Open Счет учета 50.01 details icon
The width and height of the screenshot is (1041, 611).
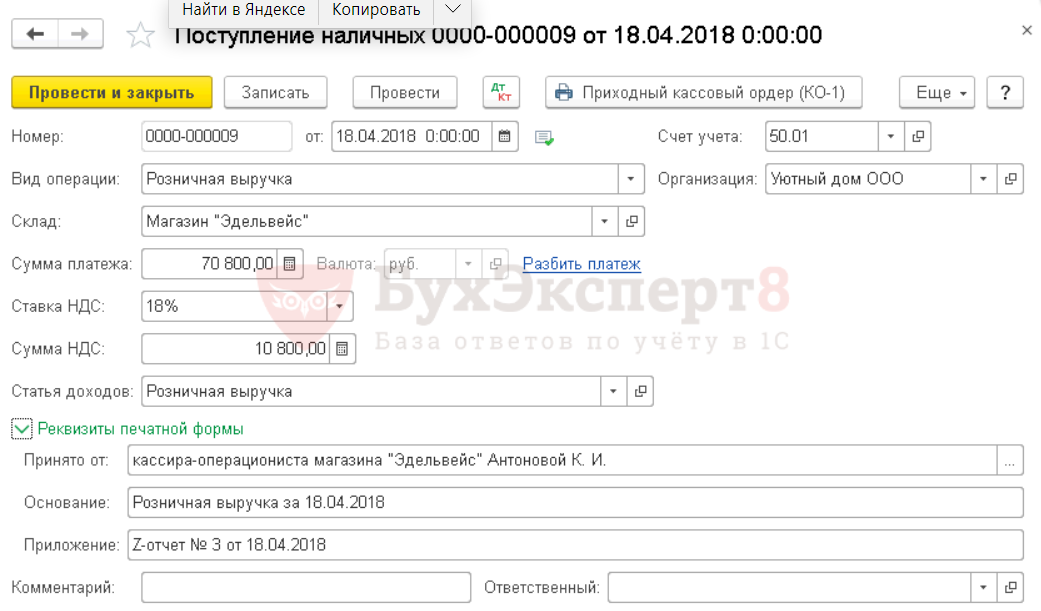[x=918, y=136]
